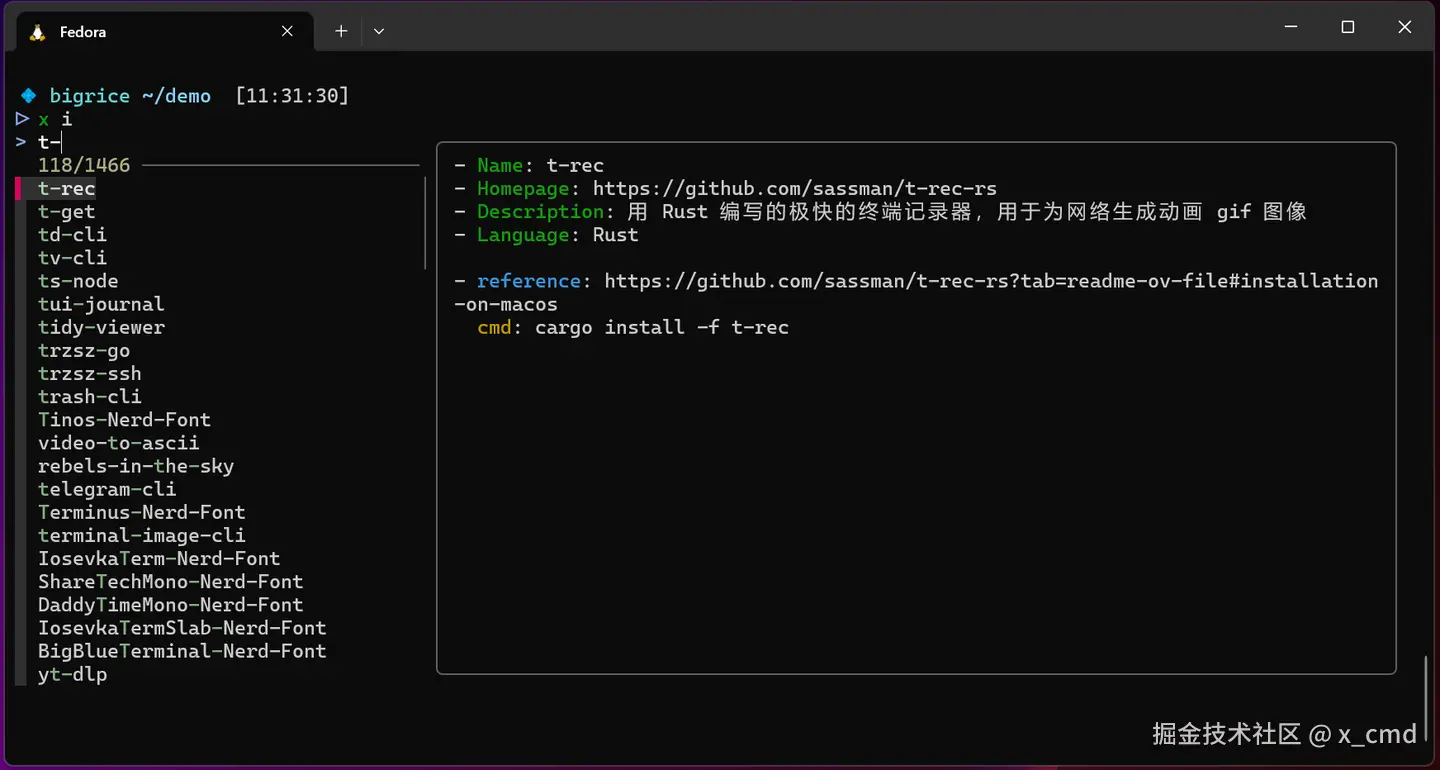Screen dimensions: 1440x770
Task: Maximize the terminal window
Action: [x=1348, y=28]
